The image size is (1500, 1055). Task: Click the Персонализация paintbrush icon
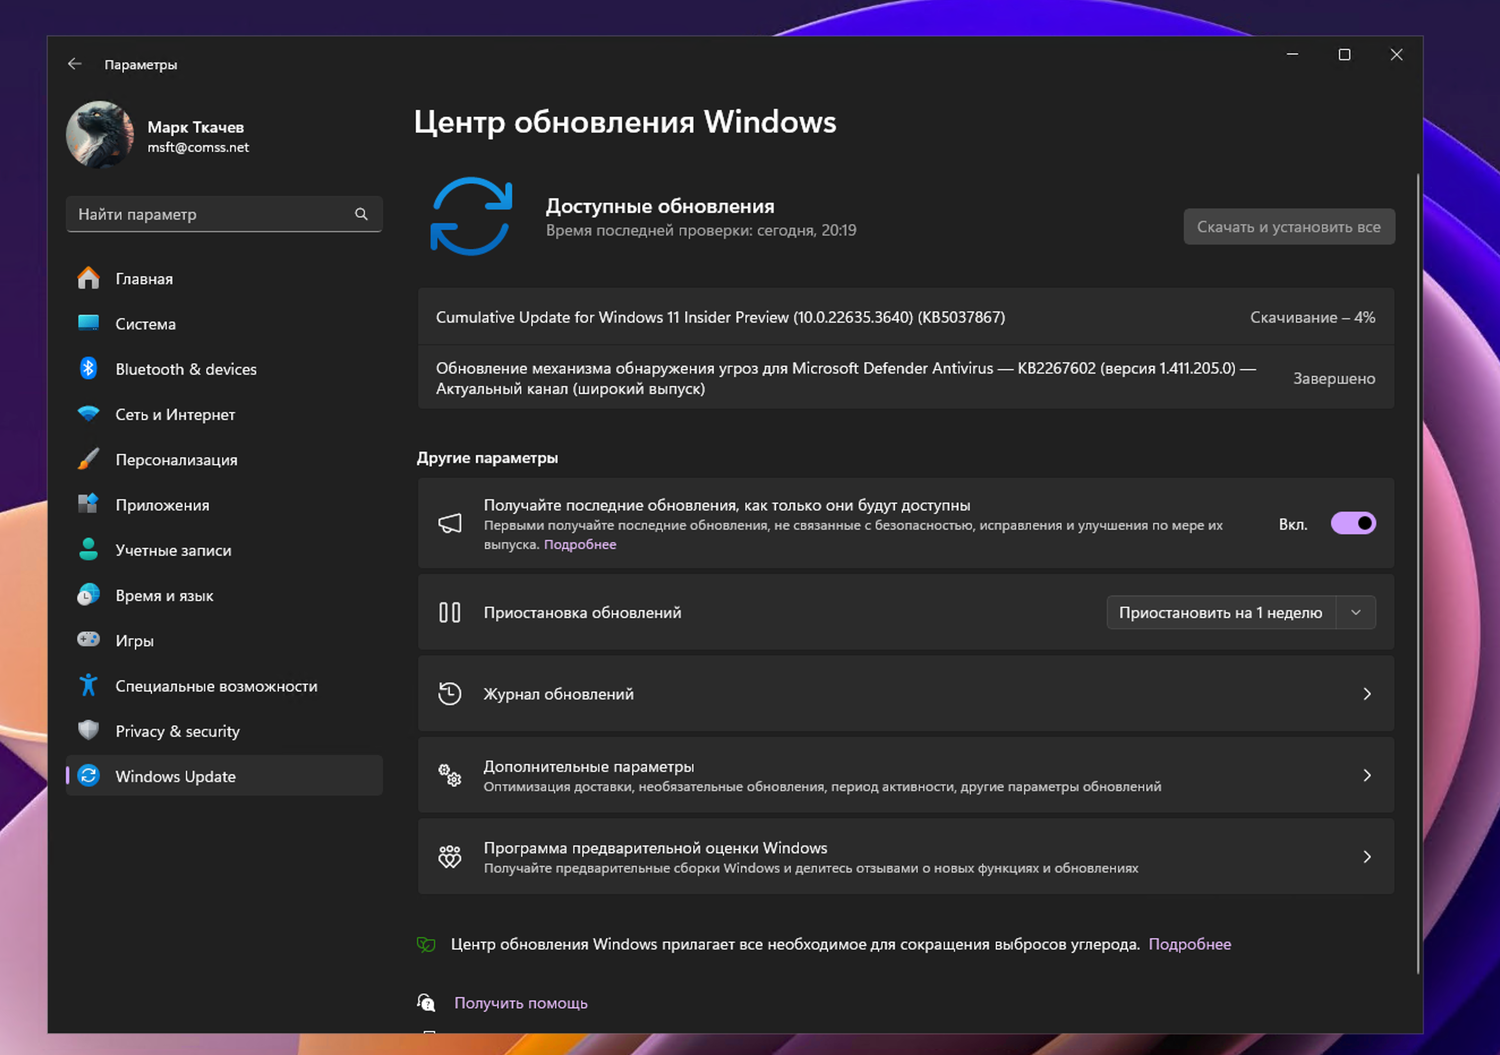tap(88, 459)
